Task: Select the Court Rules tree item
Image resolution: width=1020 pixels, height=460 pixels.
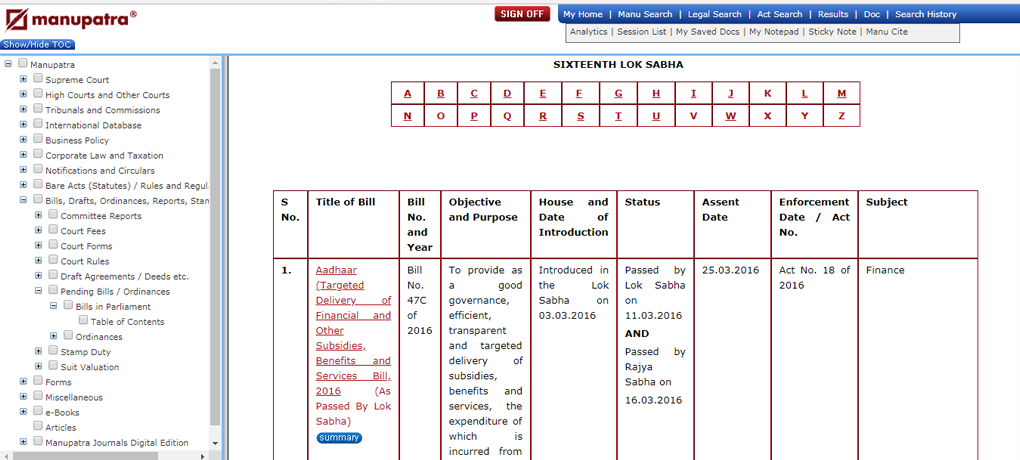Action: point(85,261)
